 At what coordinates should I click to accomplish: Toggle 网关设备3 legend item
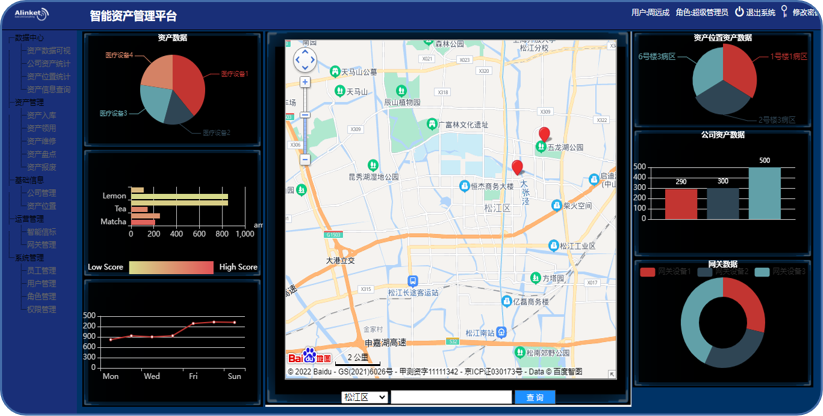tap(780, 272)
